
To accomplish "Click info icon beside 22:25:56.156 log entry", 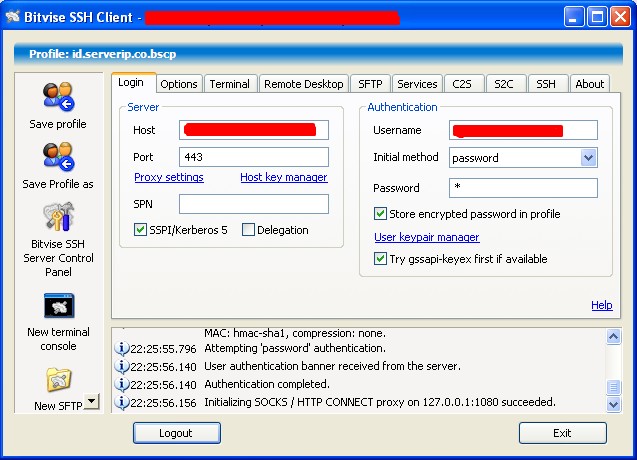I will pos(121,402).
